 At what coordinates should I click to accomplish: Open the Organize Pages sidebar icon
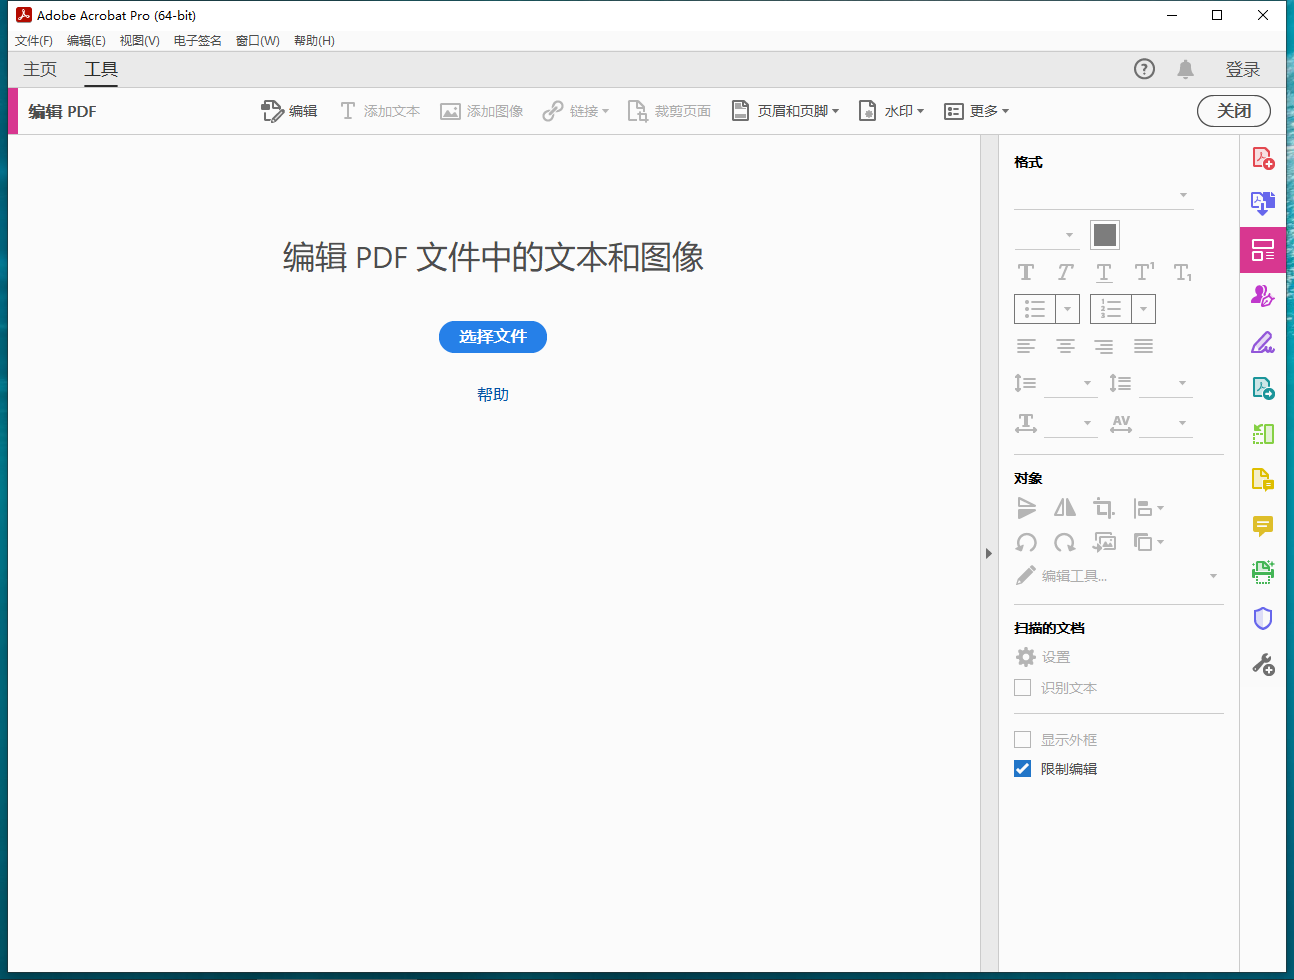(1263, 434)
